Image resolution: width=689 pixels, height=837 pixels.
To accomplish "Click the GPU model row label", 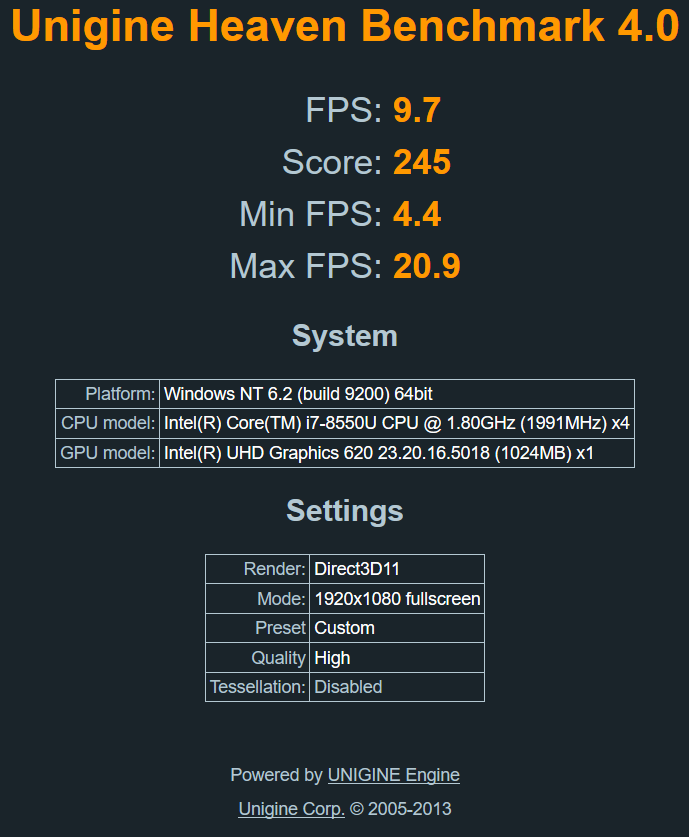I will coord(108,453).
